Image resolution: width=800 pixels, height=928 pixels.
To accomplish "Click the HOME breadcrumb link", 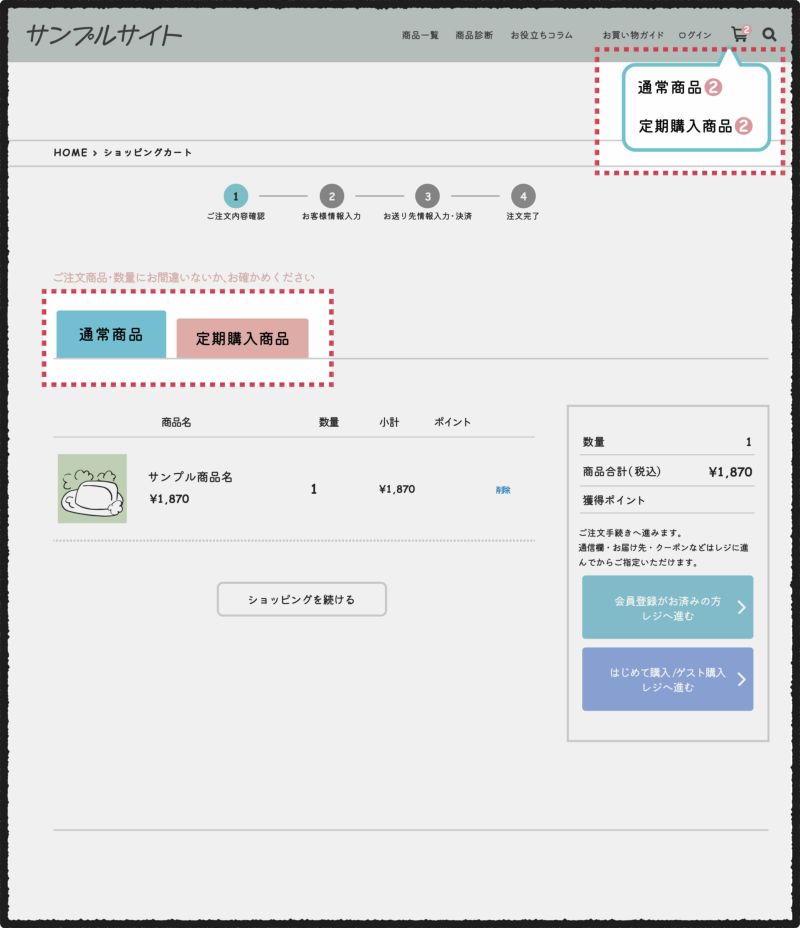I will (68, 153).
